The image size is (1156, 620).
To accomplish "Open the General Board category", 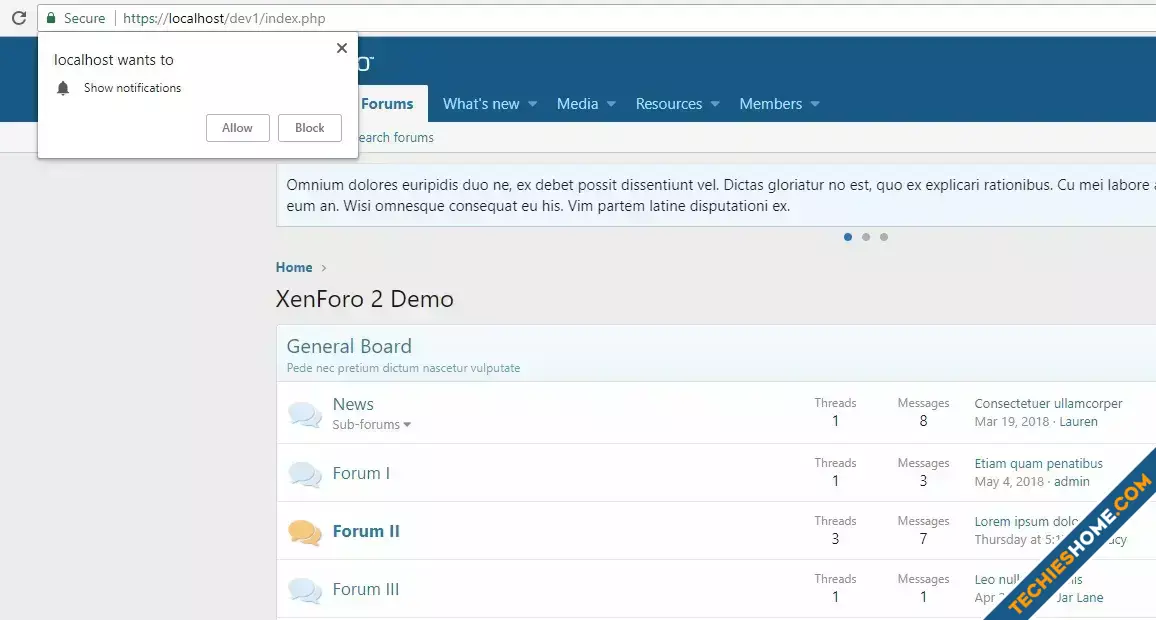I will pyautogui.click(x=349, y=346).
